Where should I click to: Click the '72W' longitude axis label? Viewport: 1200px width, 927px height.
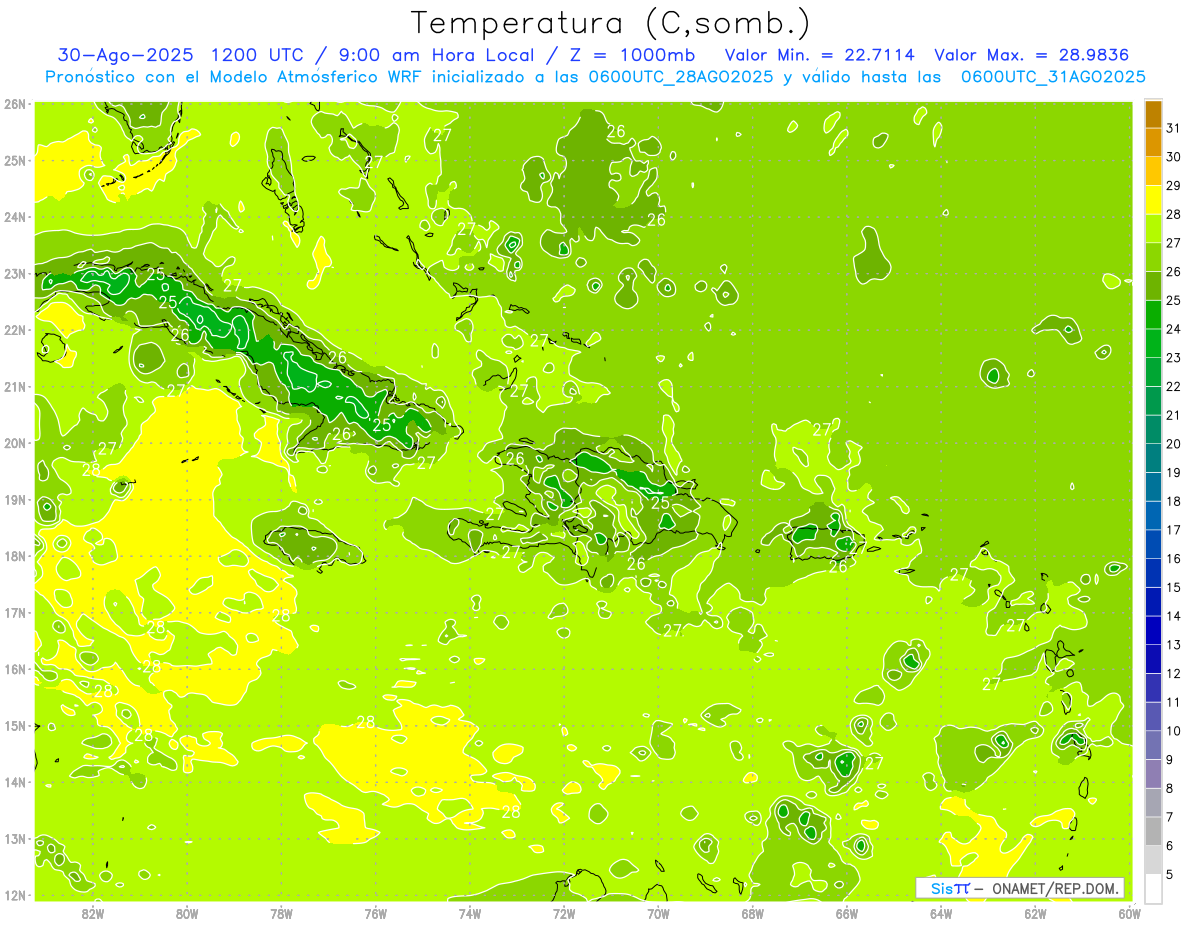point(564,913)
